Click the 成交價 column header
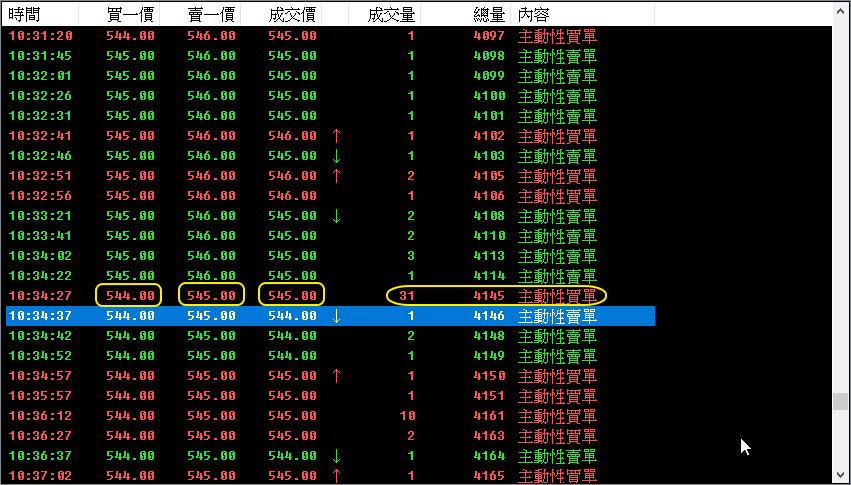The height and width of the screenshot is (485, 851). click(x=281, y=15)
